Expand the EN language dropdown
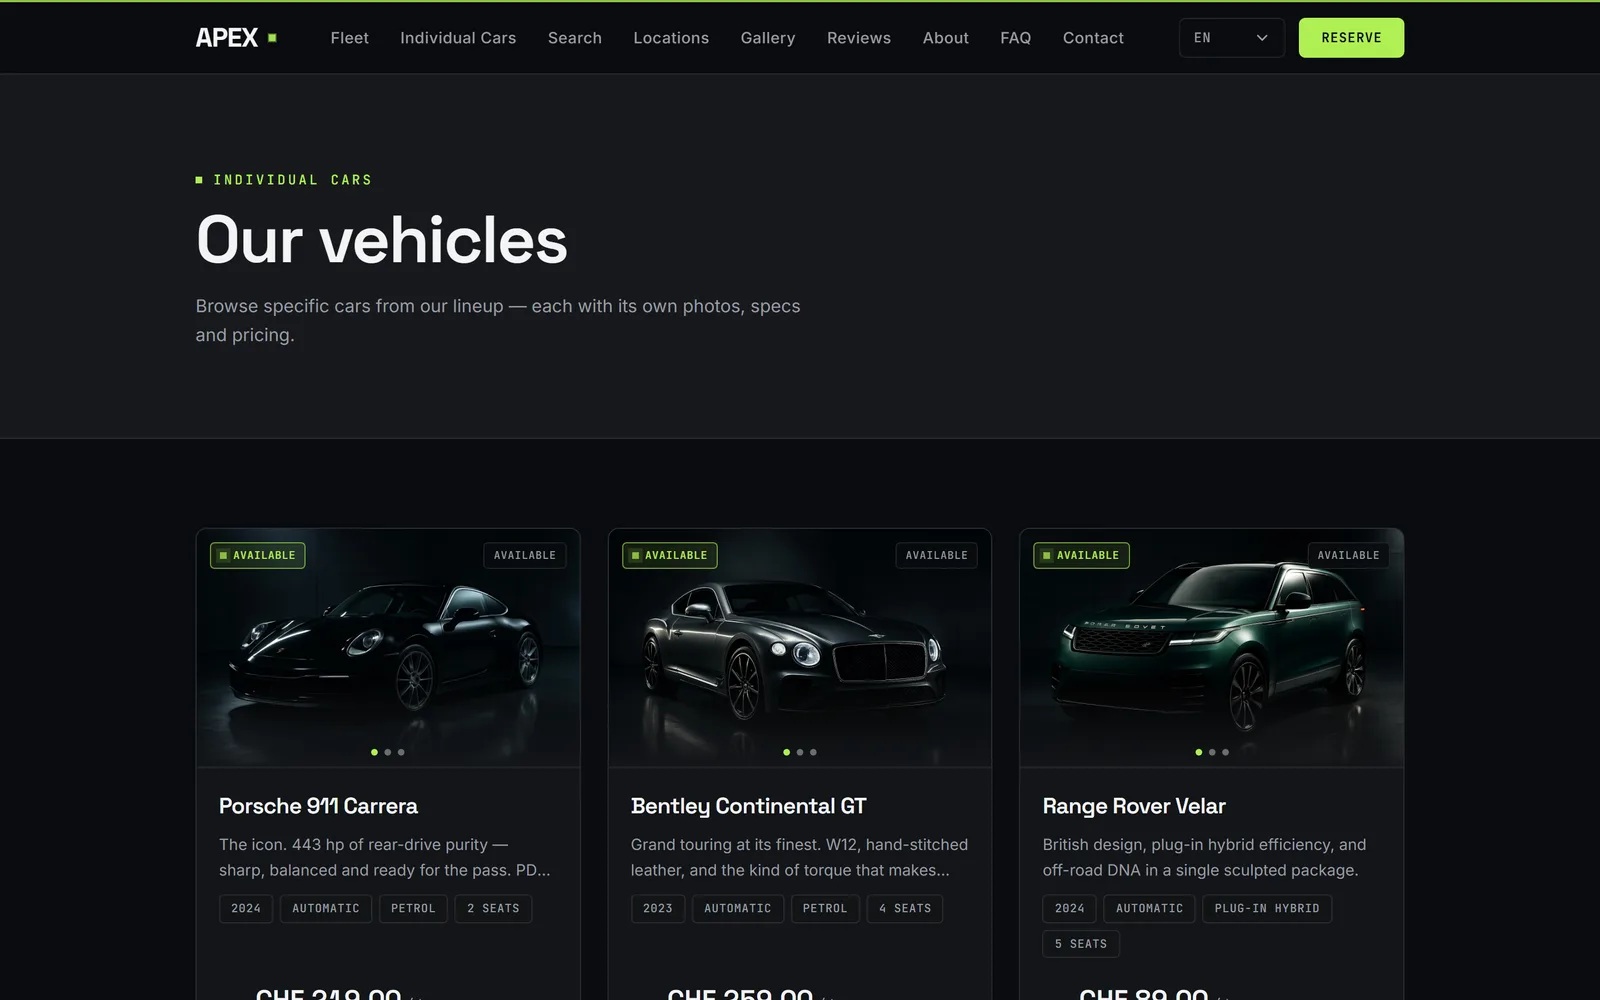Viewport: 1600px width, 1000px height. pos(1231,38)
